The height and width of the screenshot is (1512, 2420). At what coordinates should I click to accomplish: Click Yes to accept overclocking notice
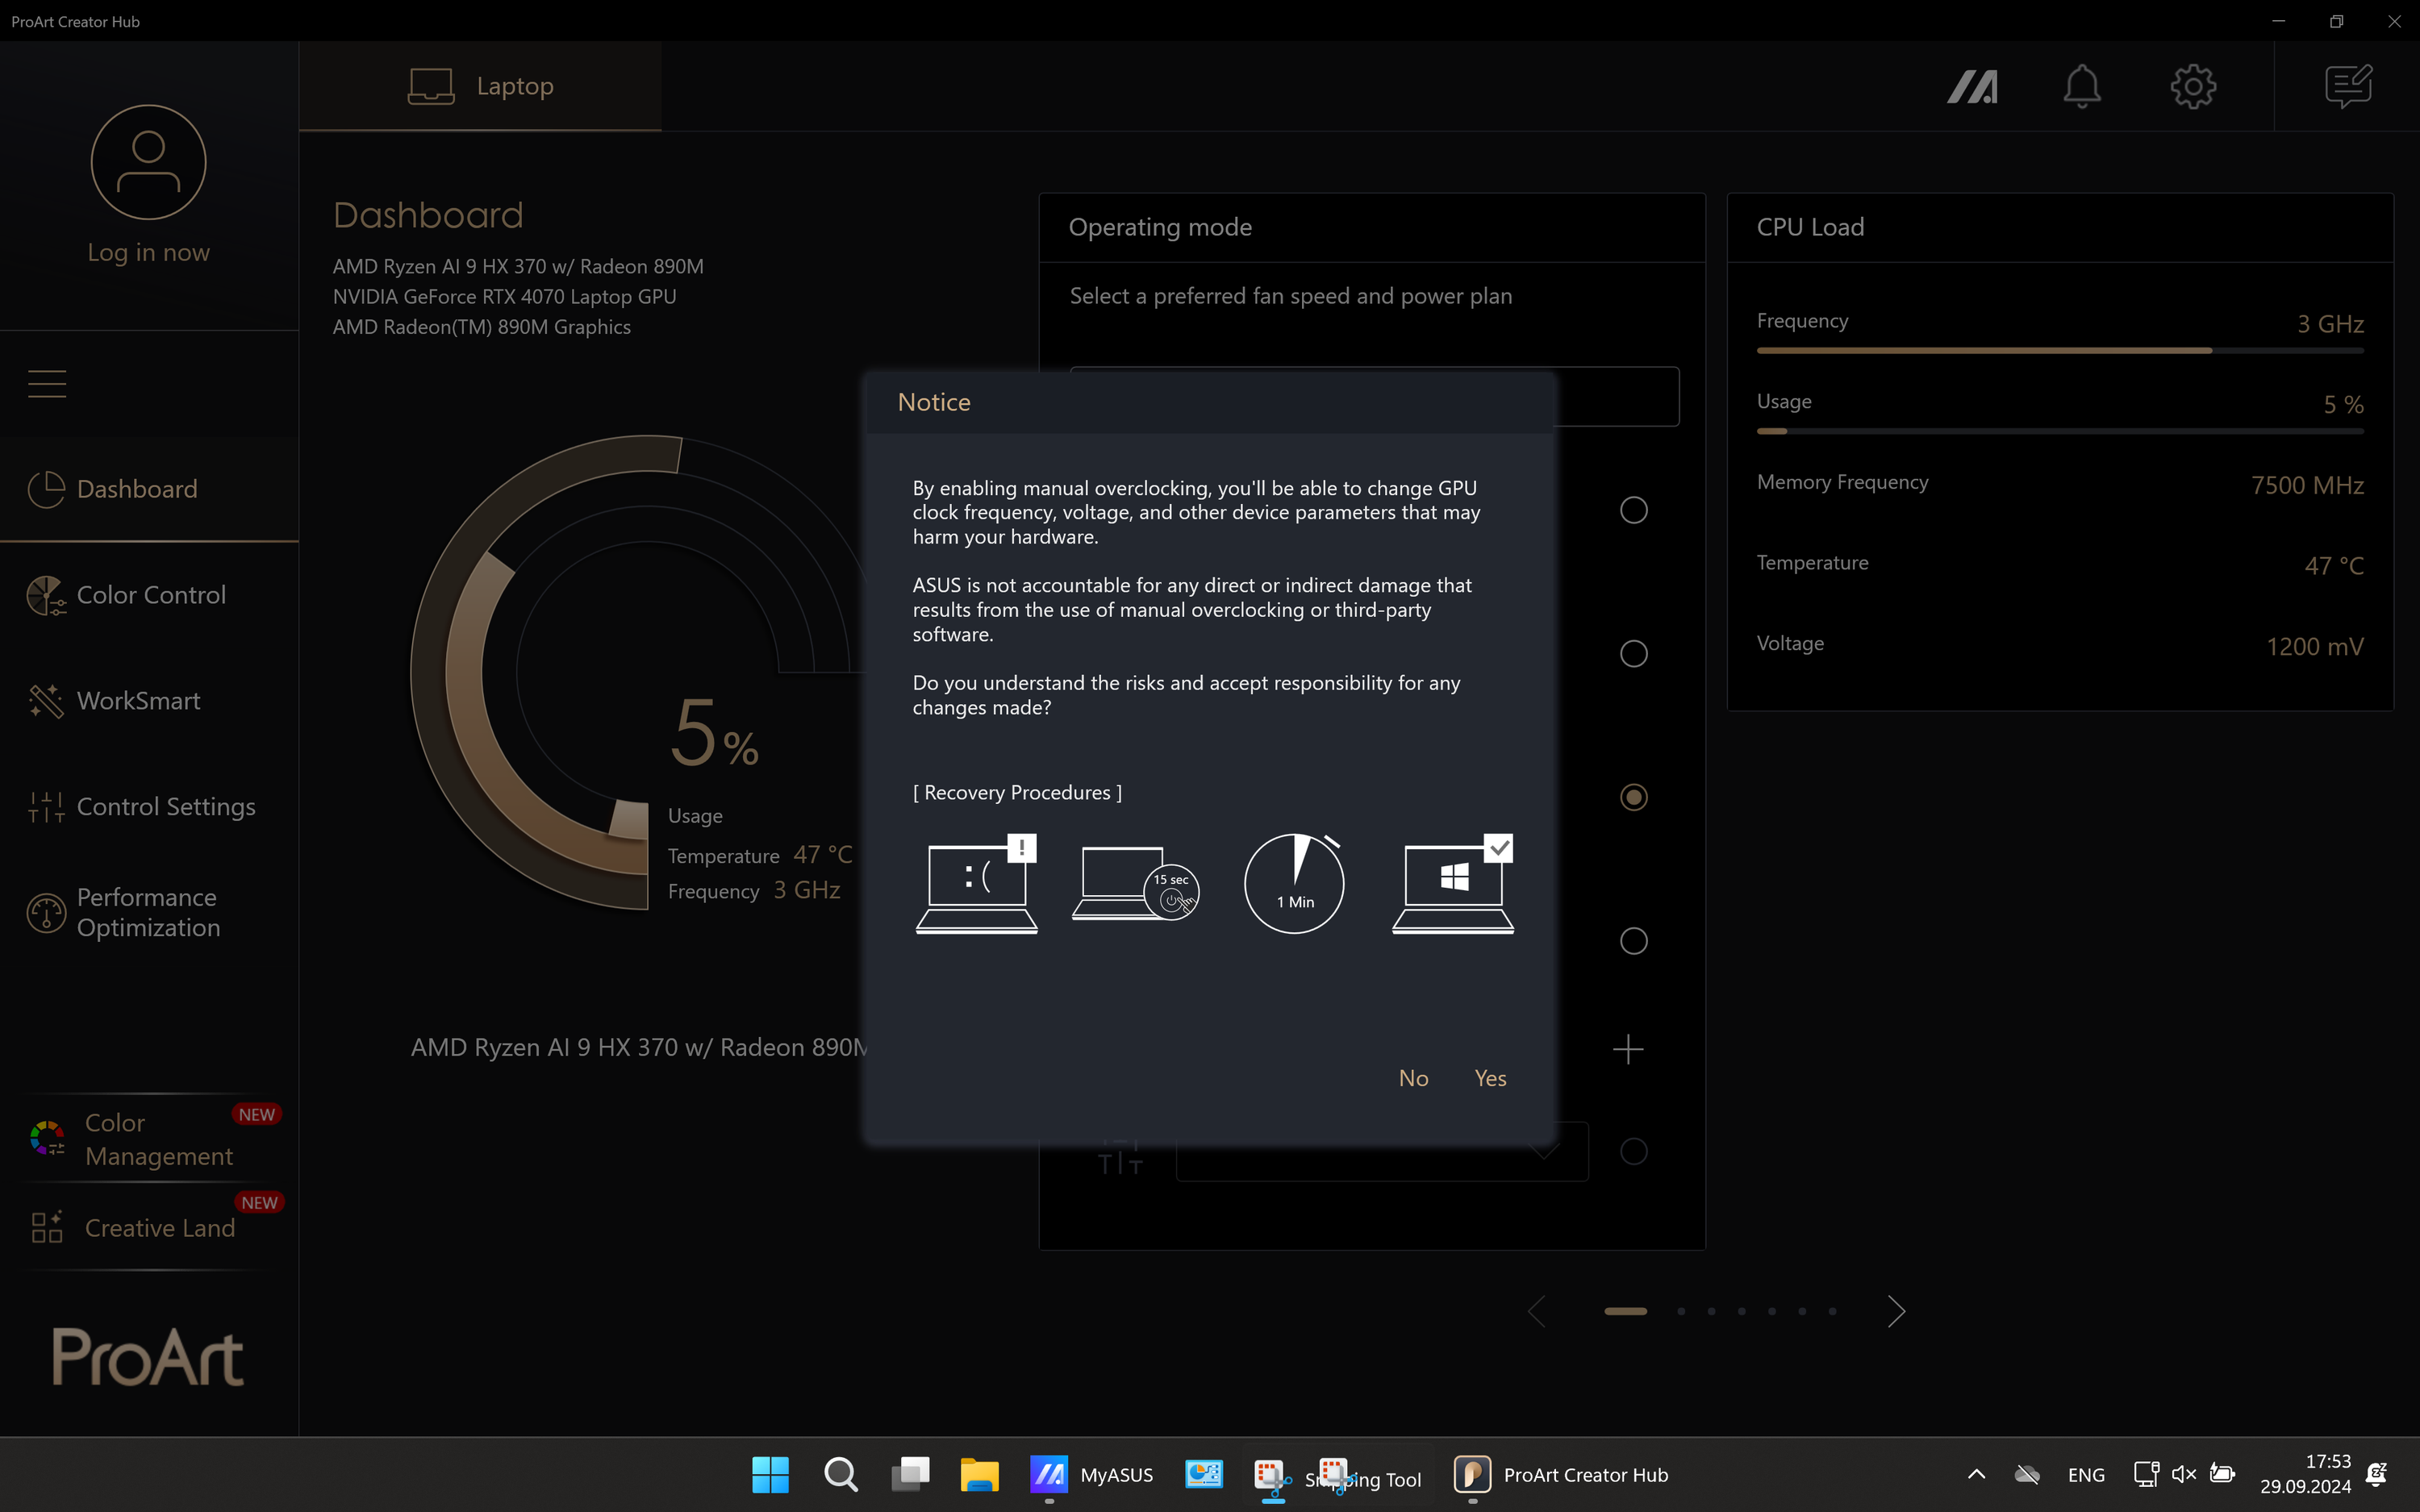coord(1490,1078)
